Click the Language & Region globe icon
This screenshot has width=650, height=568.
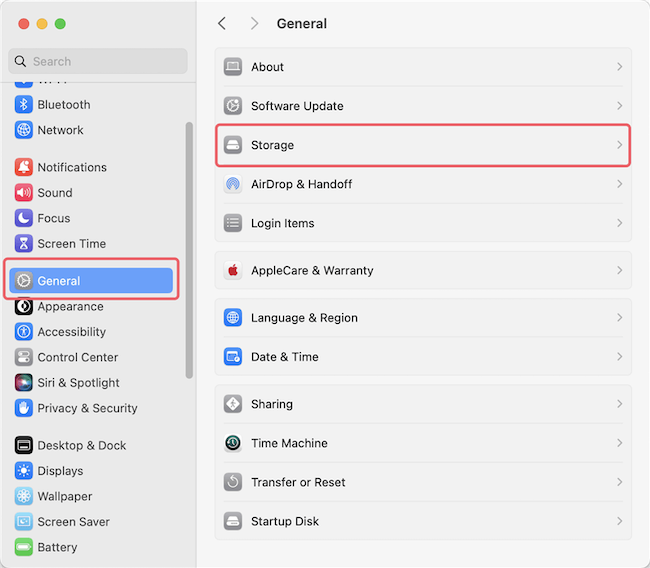[233, 318]
